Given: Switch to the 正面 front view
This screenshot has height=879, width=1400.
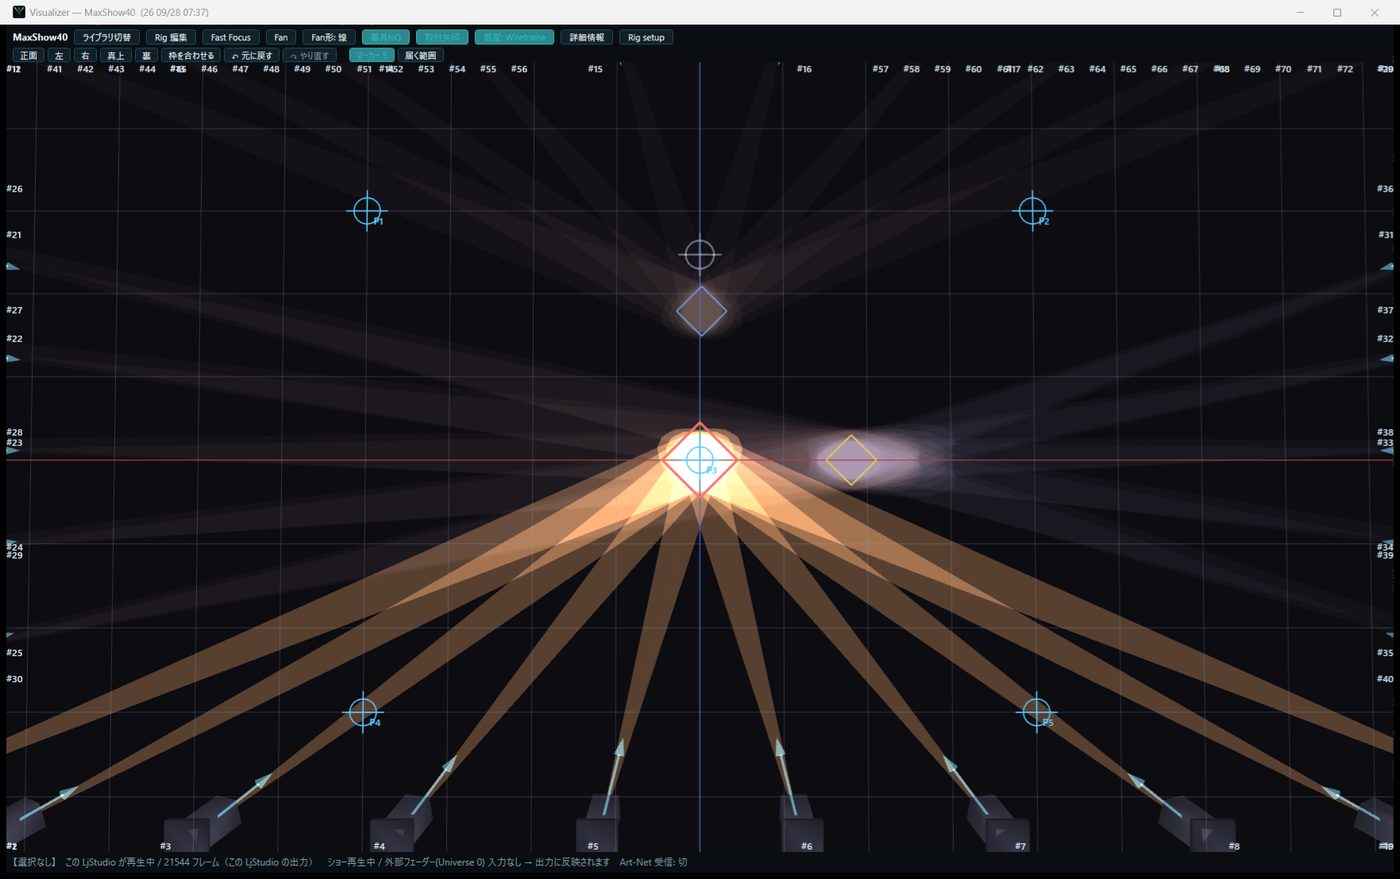Looking at the screenshot, I should pyautogui.click(x=28, y=55).
